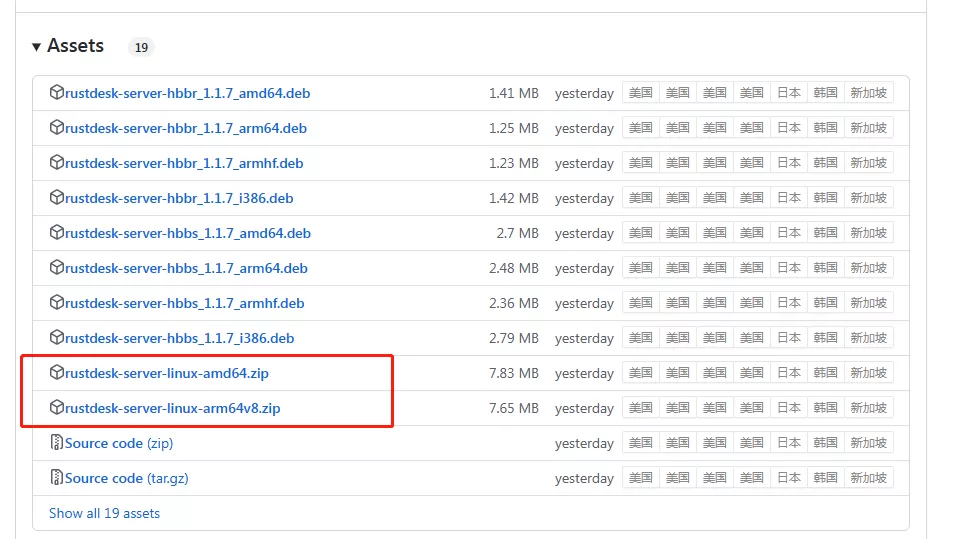Click 韩国 mirror for hbbs_1.1.7_armhf.deb
This screenshot has width=974, height=539.
826,302
